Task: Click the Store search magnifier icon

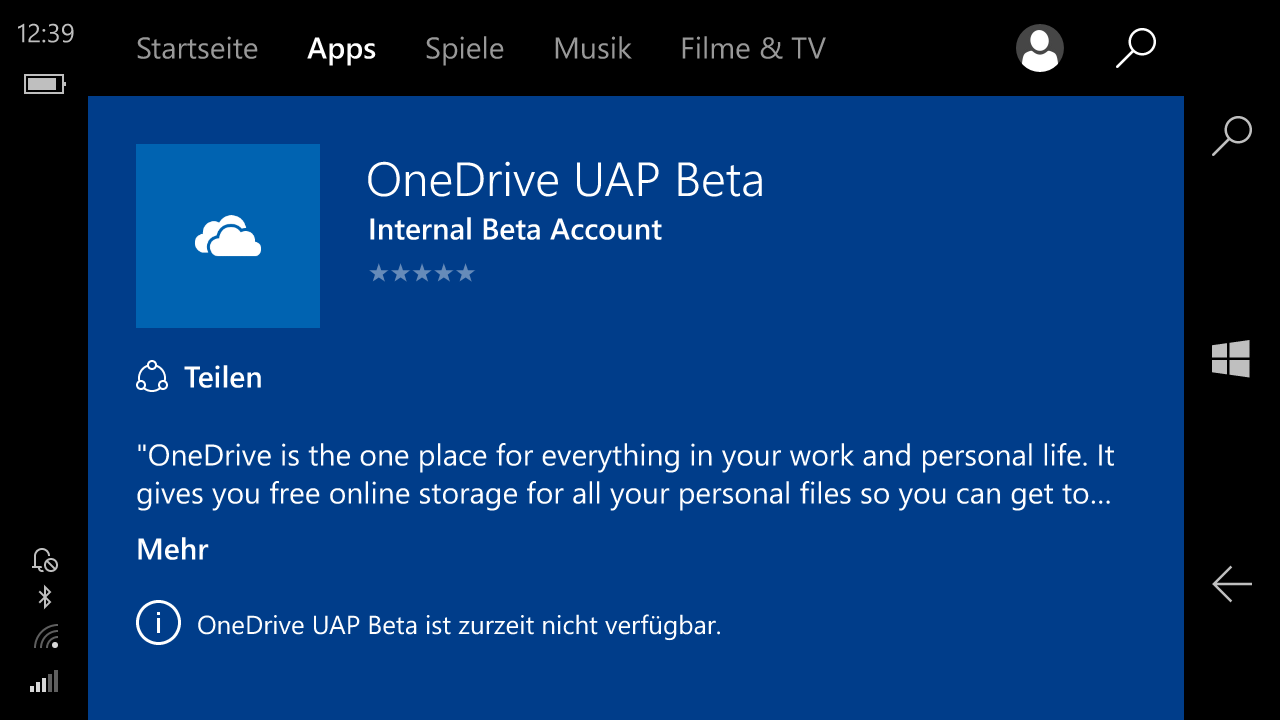Action: 1136,48
